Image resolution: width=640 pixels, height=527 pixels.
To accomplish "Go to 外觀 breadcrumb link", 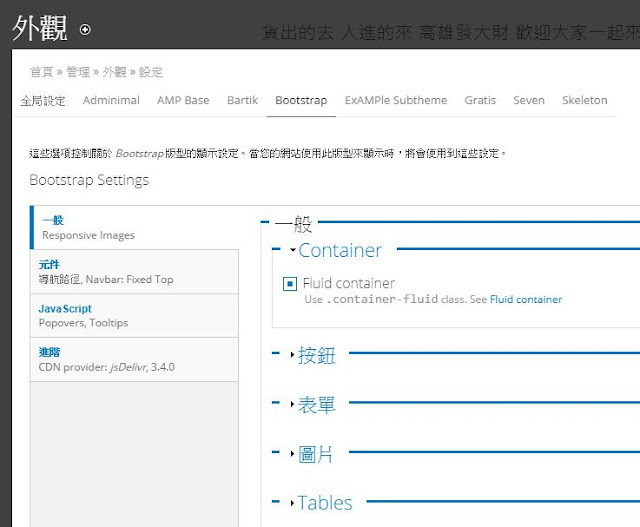I will coord(114,72).
